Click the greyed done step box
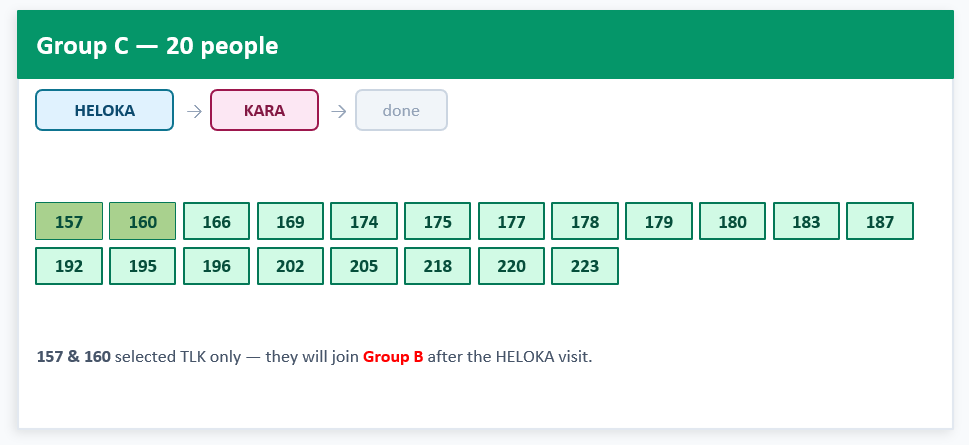This screenshot has height=445, width=969. [401, 110]
